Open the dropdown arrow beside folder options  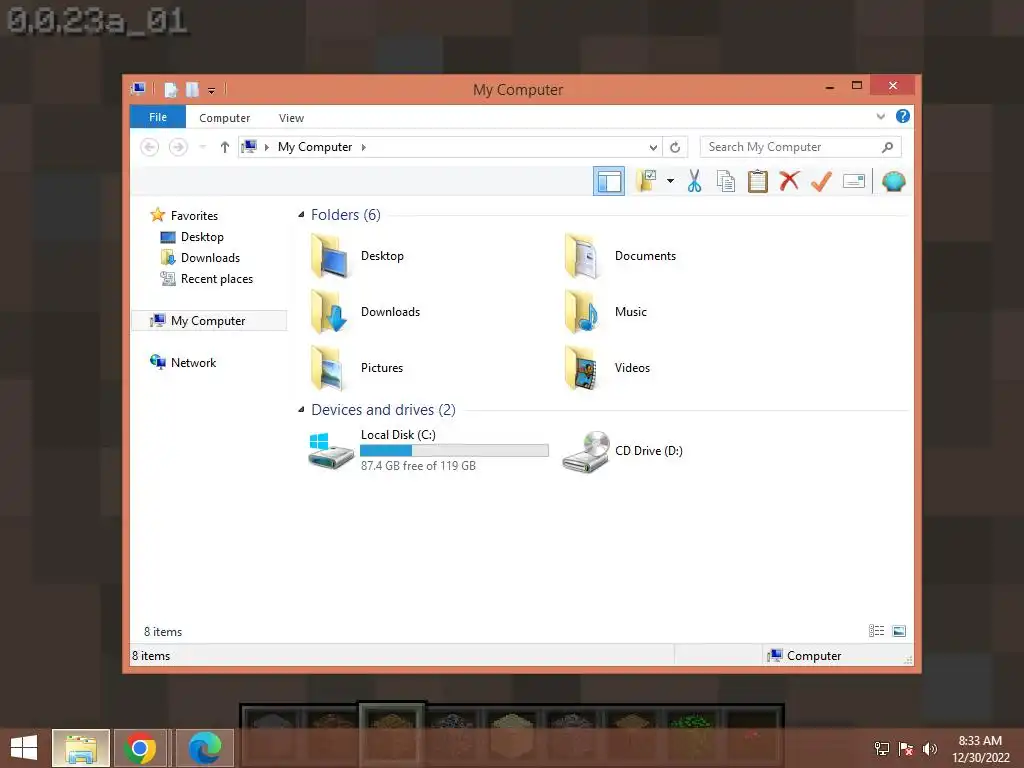(670, 181)
